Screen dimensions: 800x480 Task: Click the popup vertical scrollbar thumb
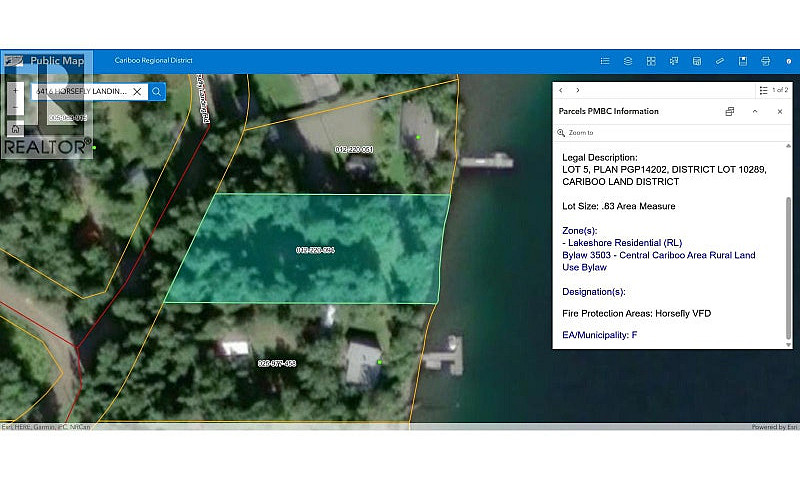point(788,268)
